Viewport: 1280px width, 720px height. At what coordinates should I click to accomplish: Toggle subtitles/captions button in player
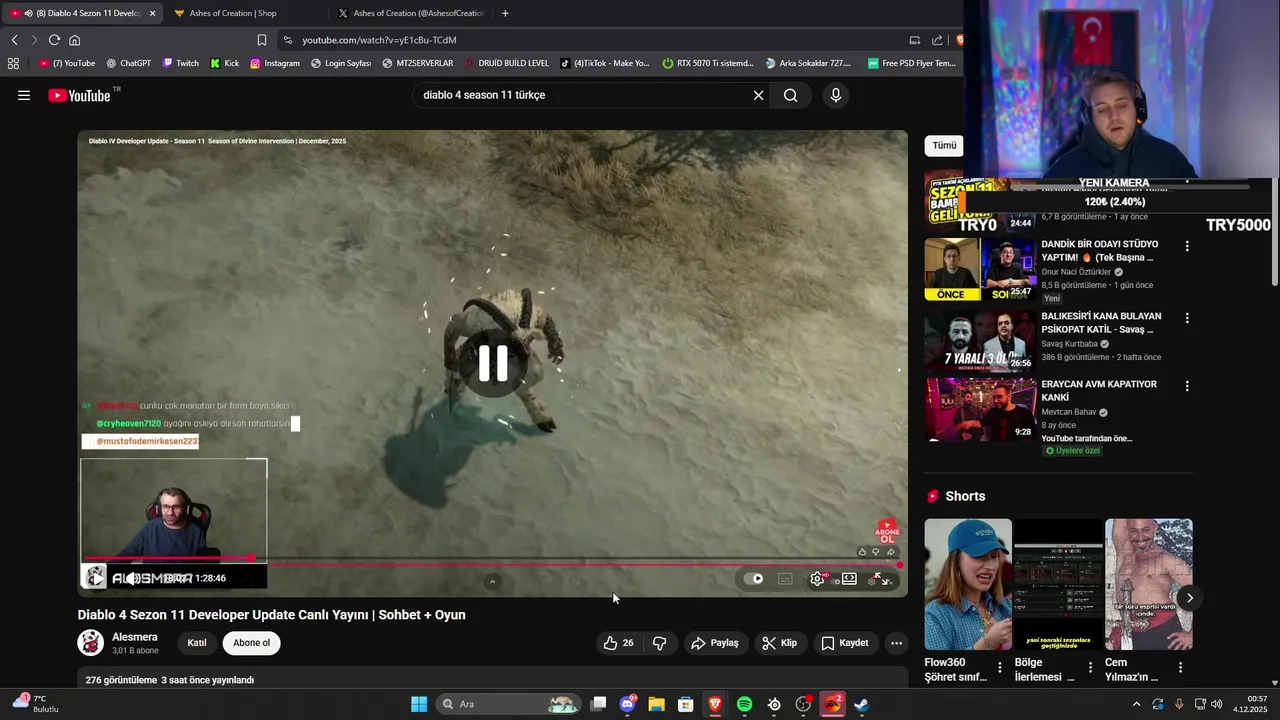[x=785, y=578]
